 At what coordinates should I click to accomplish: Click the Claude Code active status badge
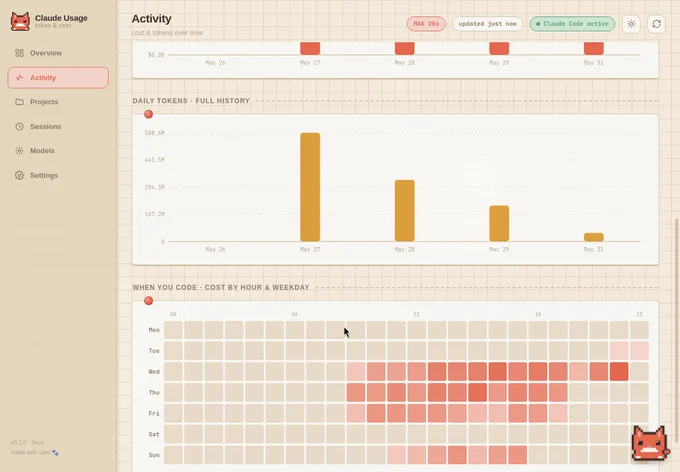572,24
